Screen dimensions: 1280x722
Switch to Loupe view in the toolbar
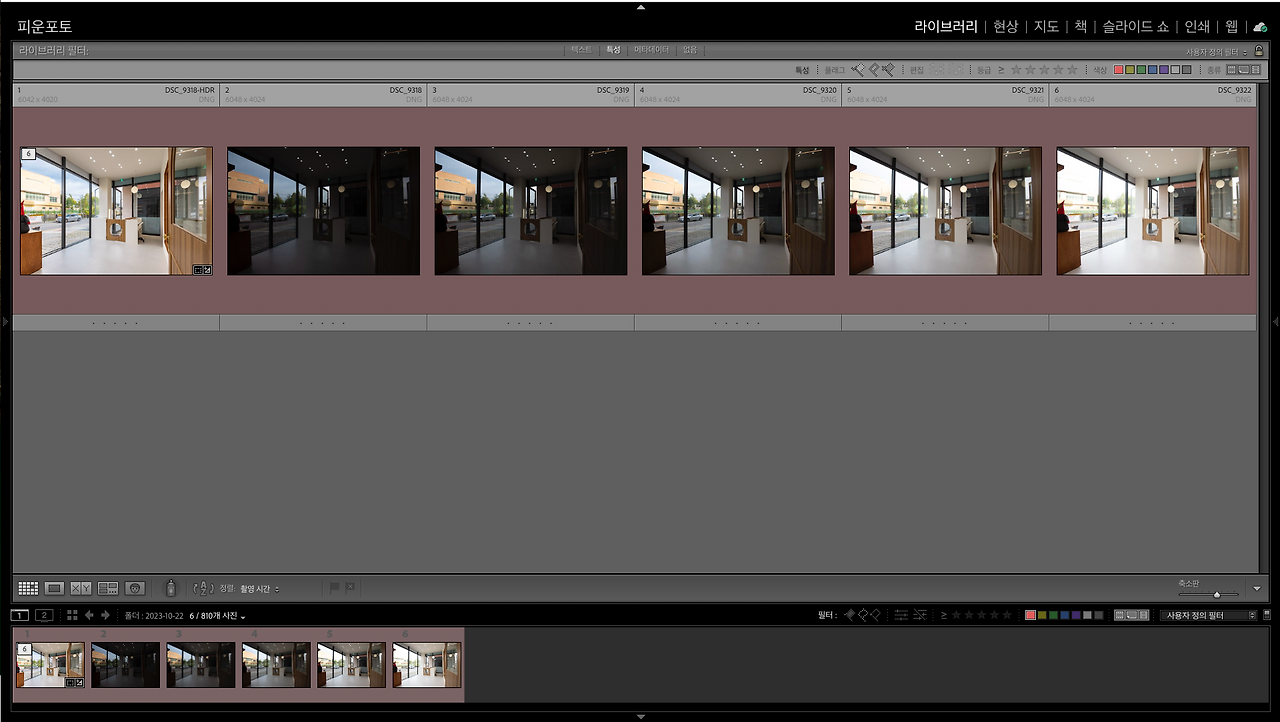pyautogui.click(x=55, y=589)
